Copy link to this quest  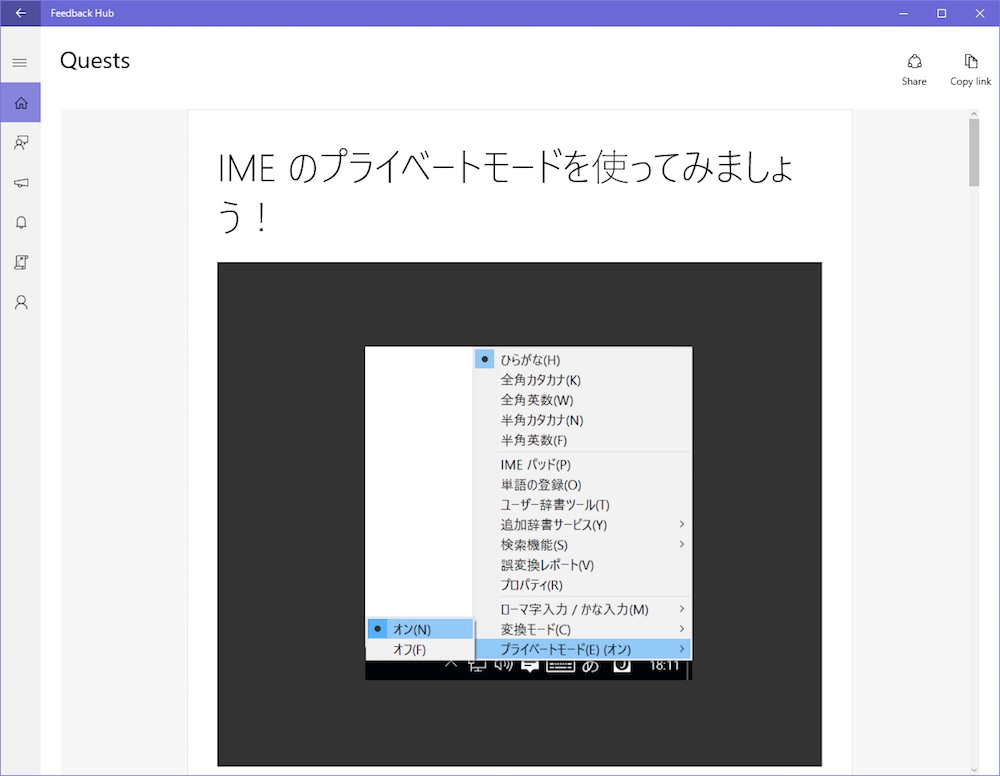[x=970, y=70]
